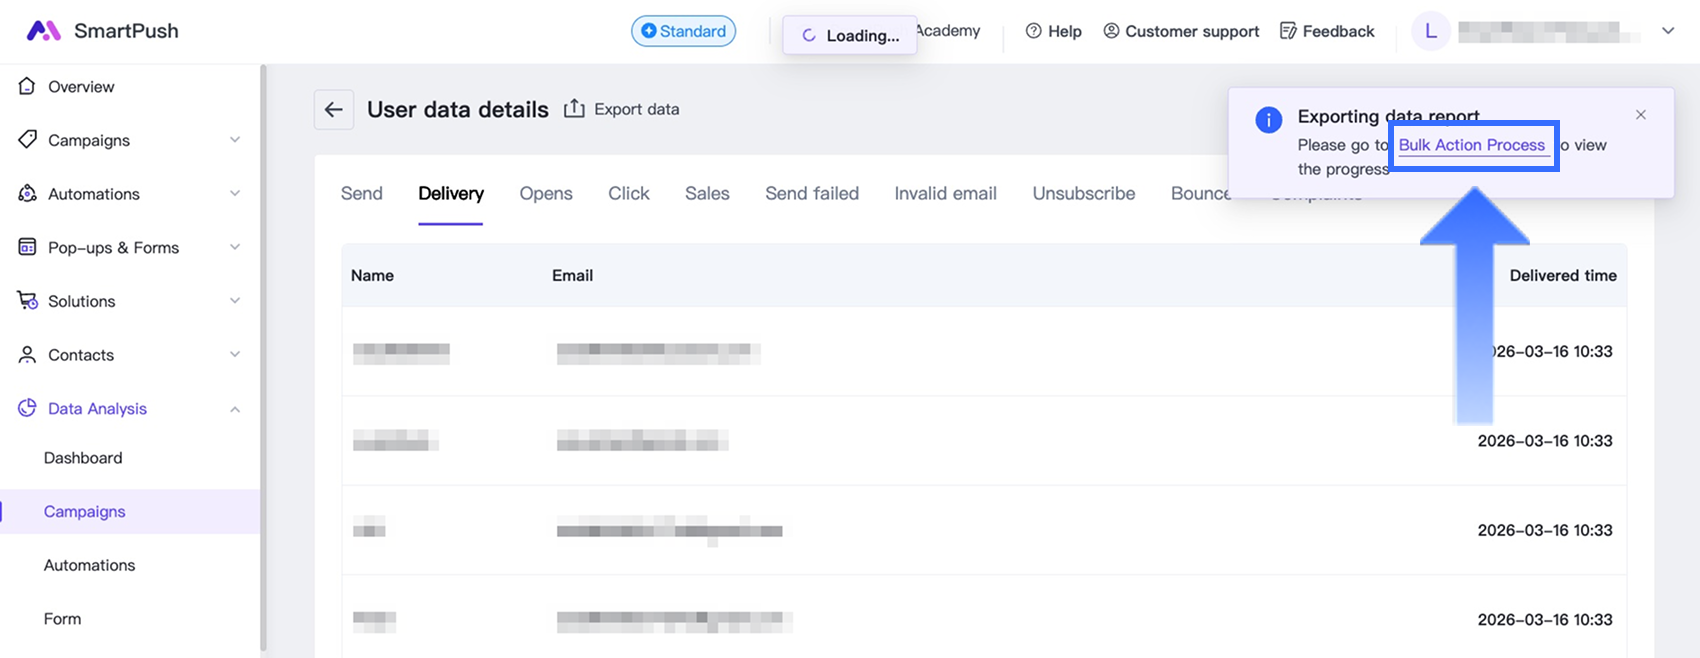Click the Help question mark icon
1700x658 pixels.
1034,31
